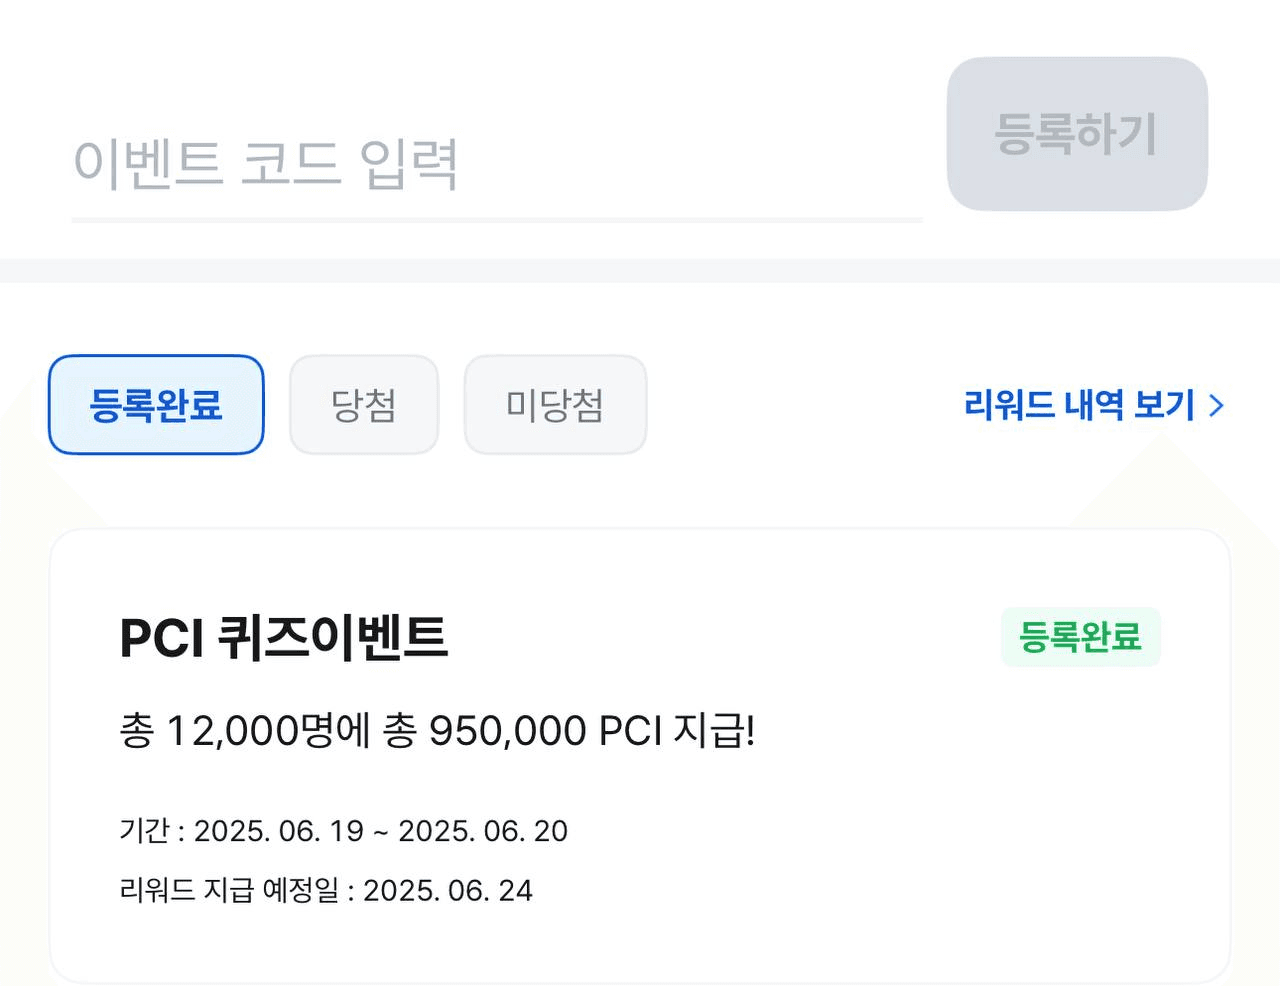Click the 이벤트 코드 입력 input field
The height and width of the screenshot is (986, 1280).
(496, 163)
